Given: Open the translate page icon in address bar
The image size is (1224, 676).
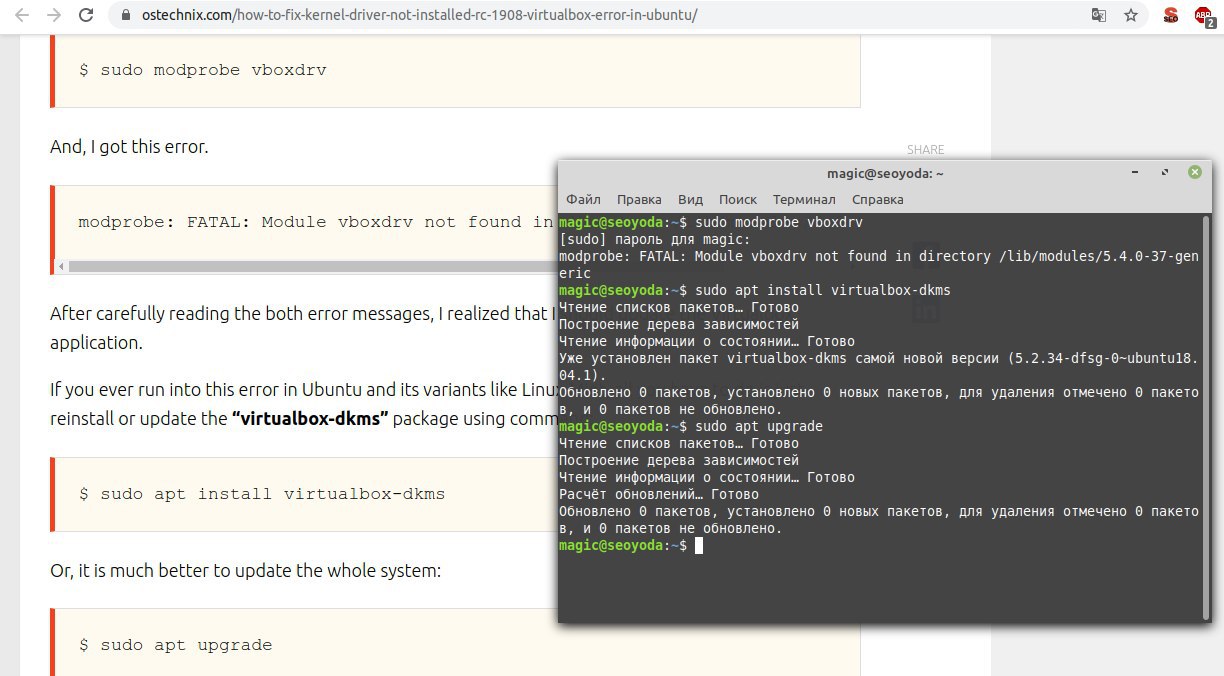Looking at the screenshot, I should [1098, 16].
